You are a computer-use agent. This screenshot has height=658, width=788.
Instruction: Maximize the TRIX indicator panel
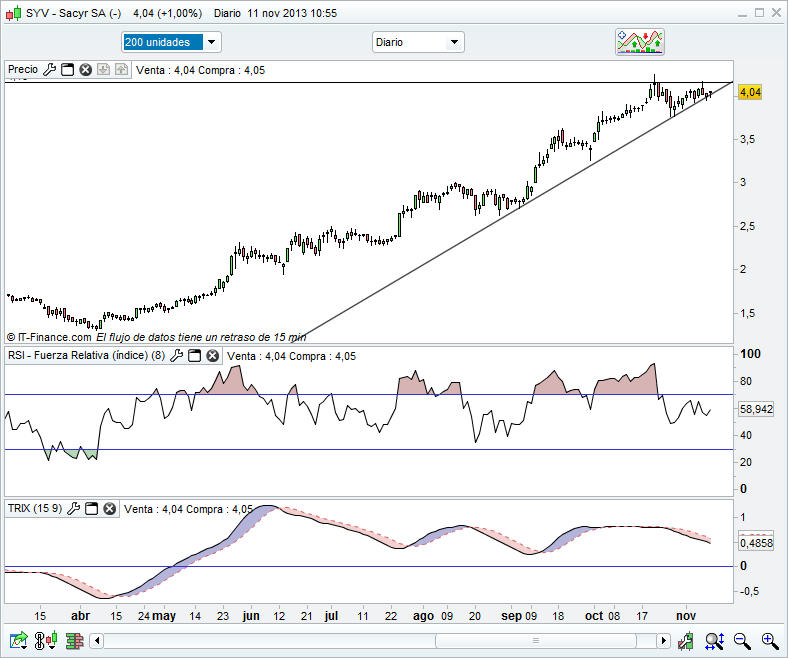tap(92, 508)
